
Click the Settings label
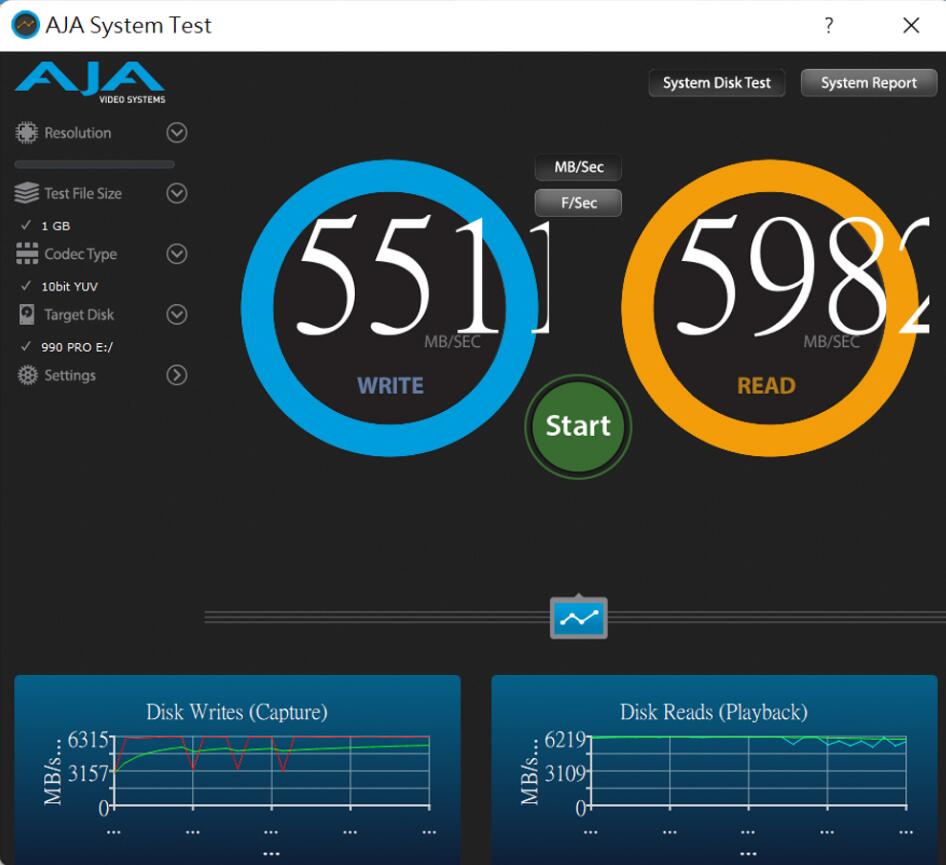[x=70, y=375]
